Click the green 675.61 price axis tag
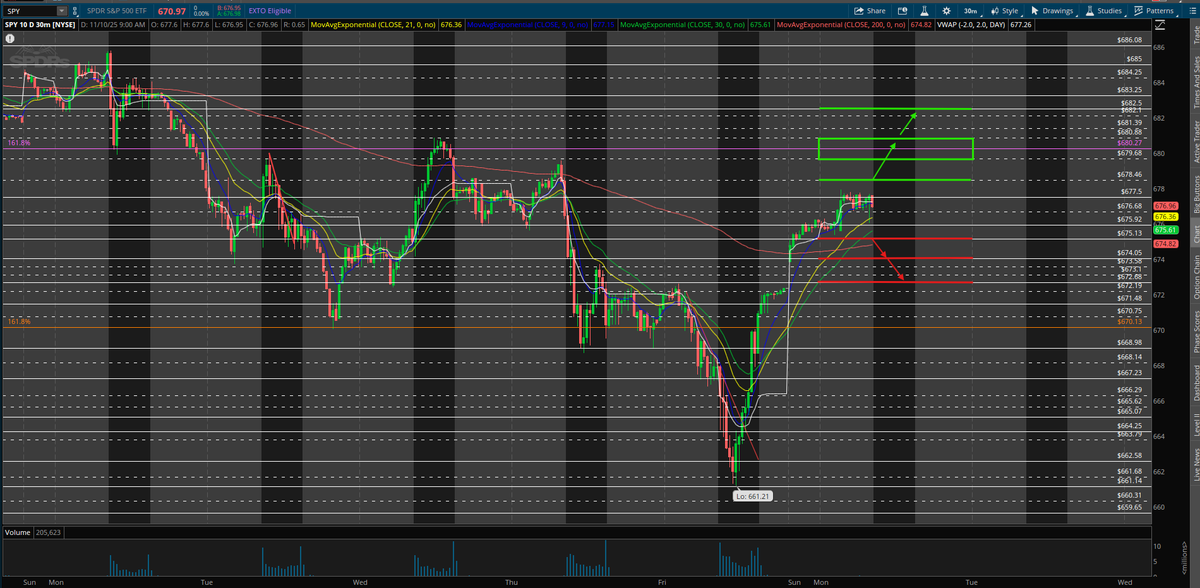This screenshot has width=1200, height=588. (1165, 229)
